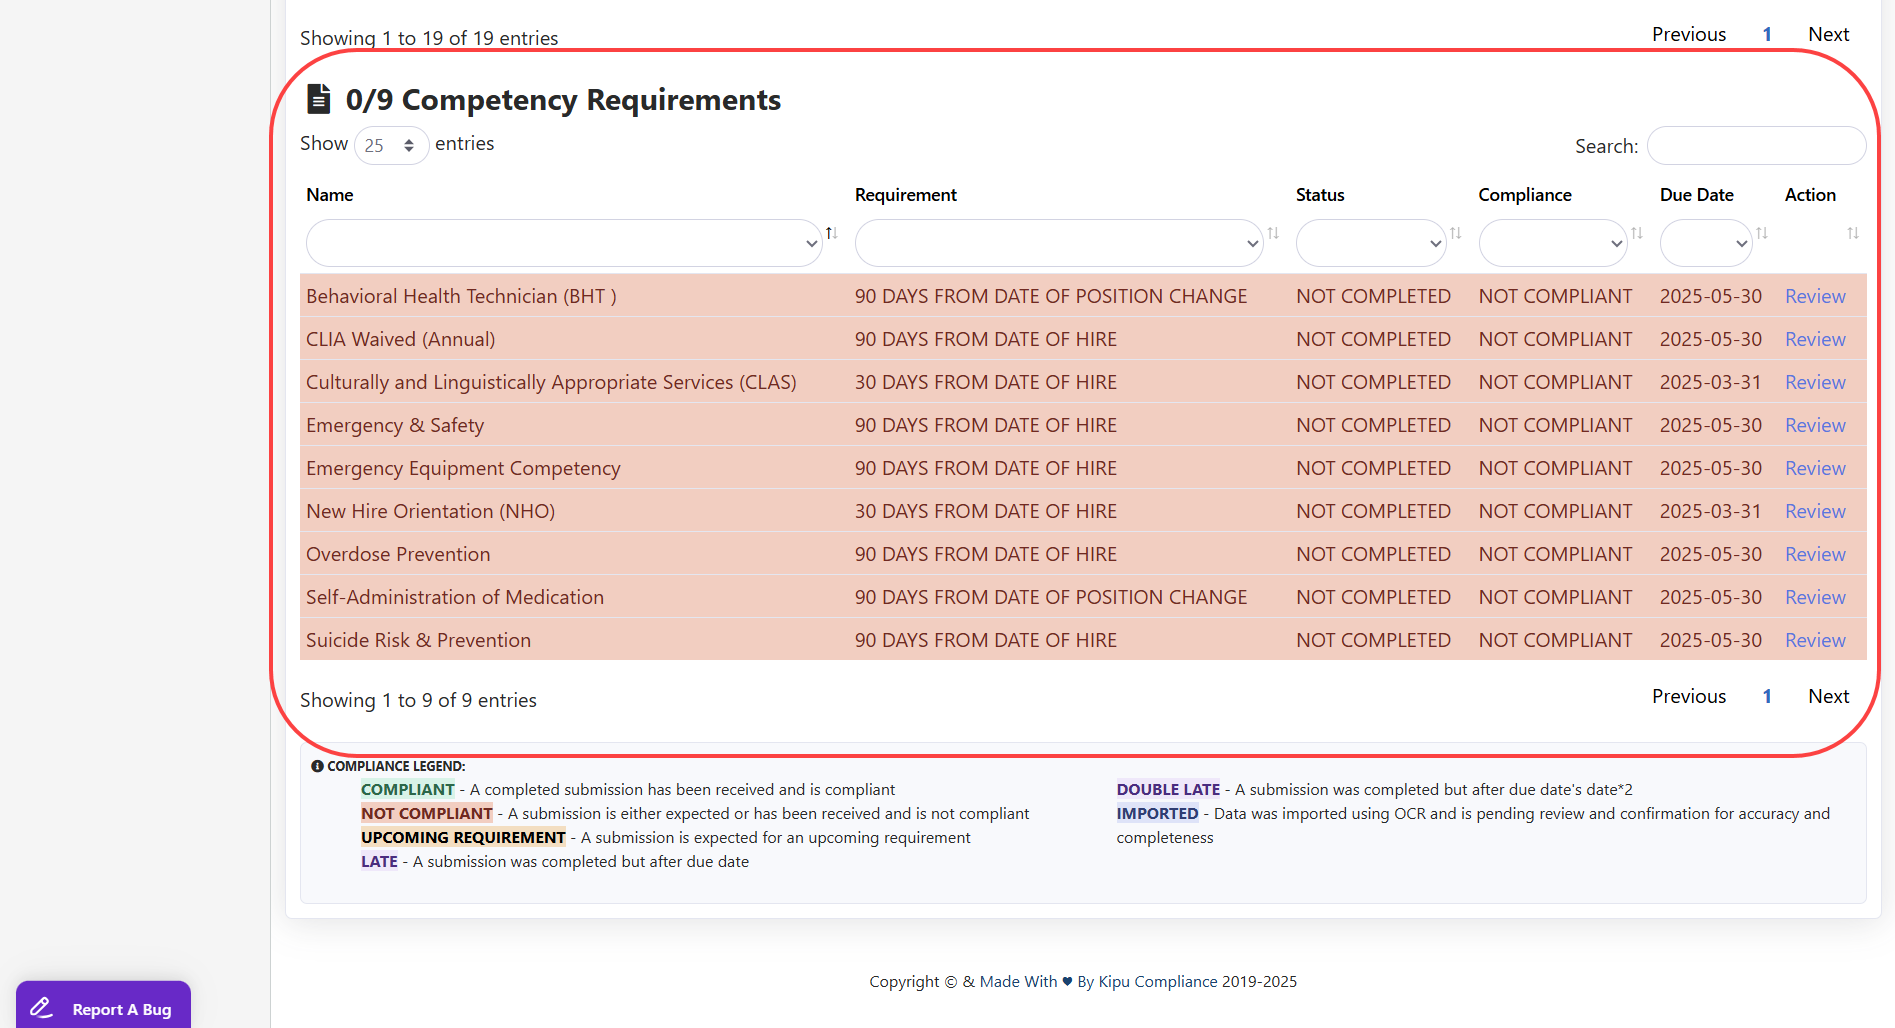Review the Behavioral Health Technician requirement
Screen dimensions: 1895x1028
[x=1815, y=297]
